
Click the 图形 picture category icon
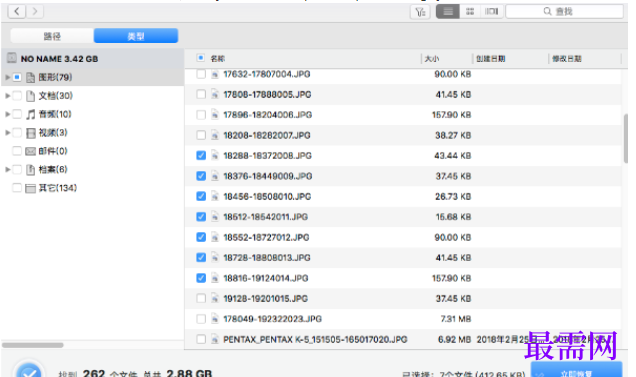pos(30,77)
